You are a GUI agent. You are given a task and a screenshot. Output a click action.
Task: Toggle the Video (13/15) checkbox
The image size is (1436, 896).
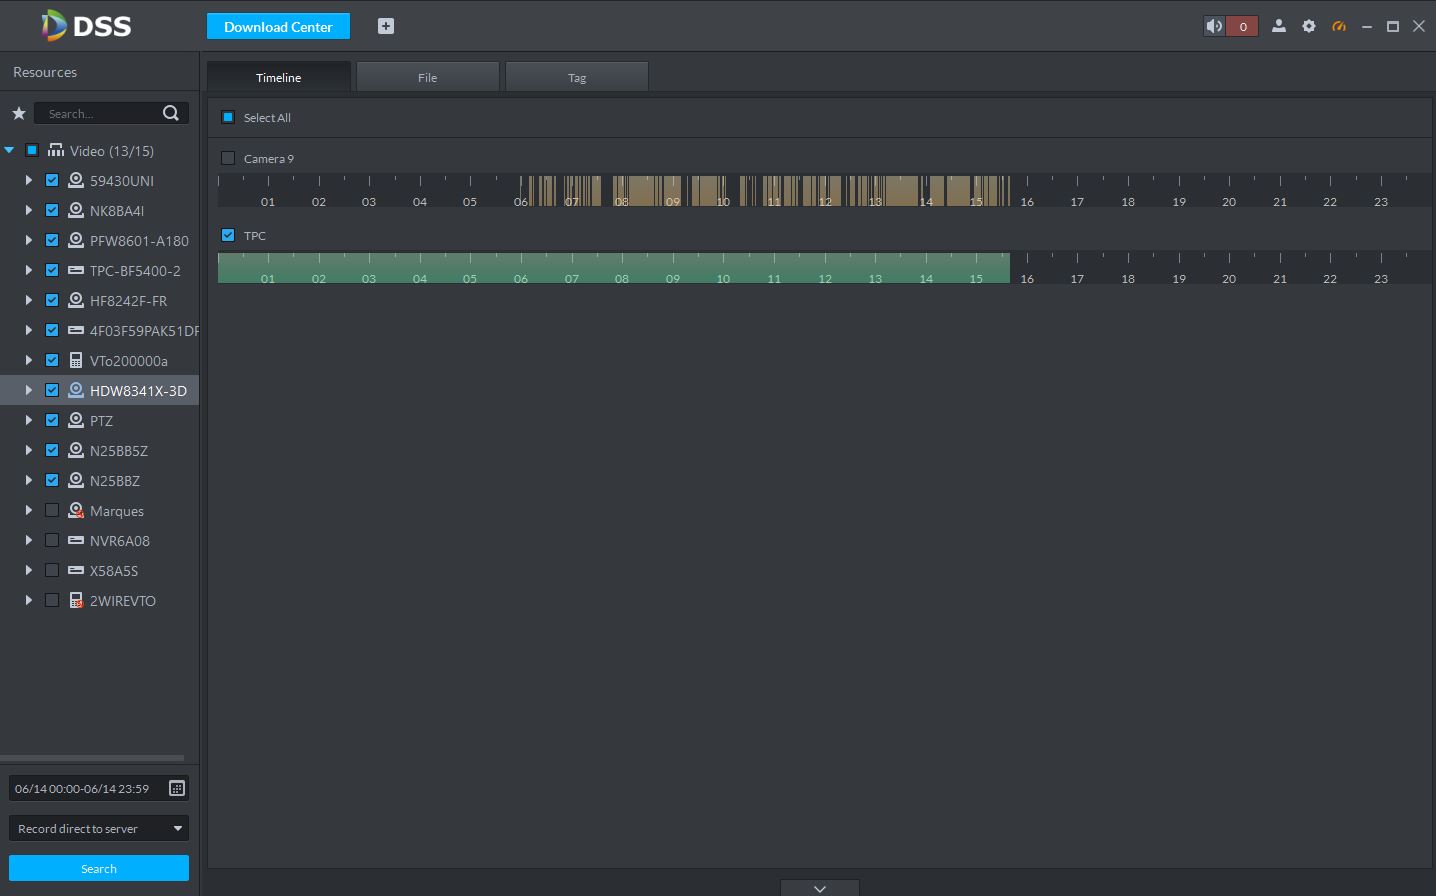pos(32,150)
